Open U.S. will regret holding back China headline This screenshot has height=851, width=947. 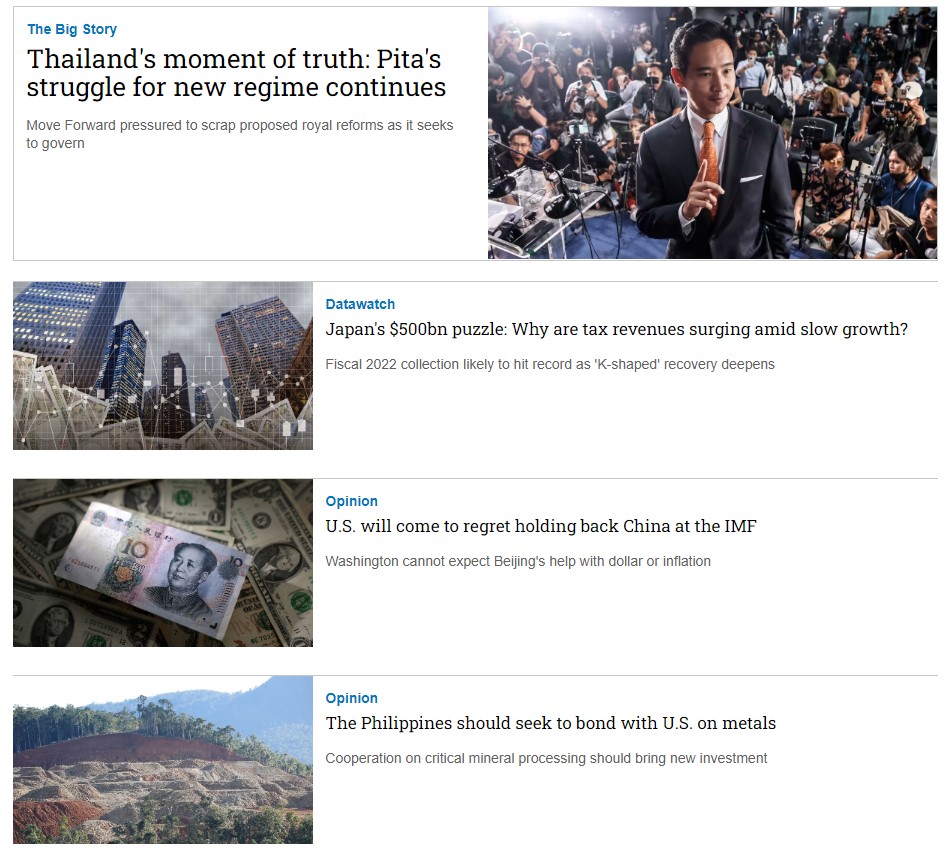click(x=541, y=526)
